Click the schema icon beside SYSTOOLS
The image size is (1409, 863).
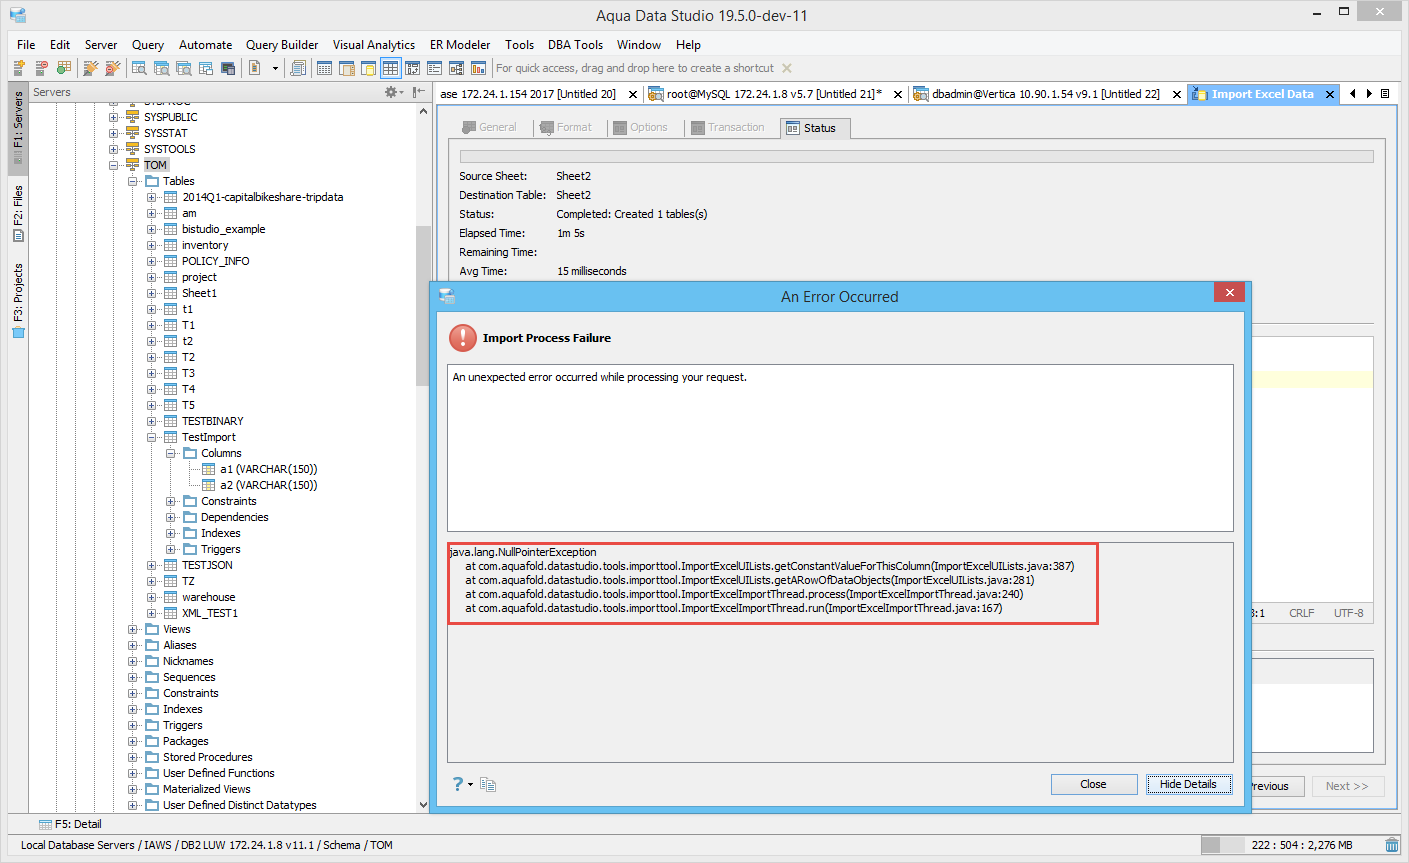point(132,149)
